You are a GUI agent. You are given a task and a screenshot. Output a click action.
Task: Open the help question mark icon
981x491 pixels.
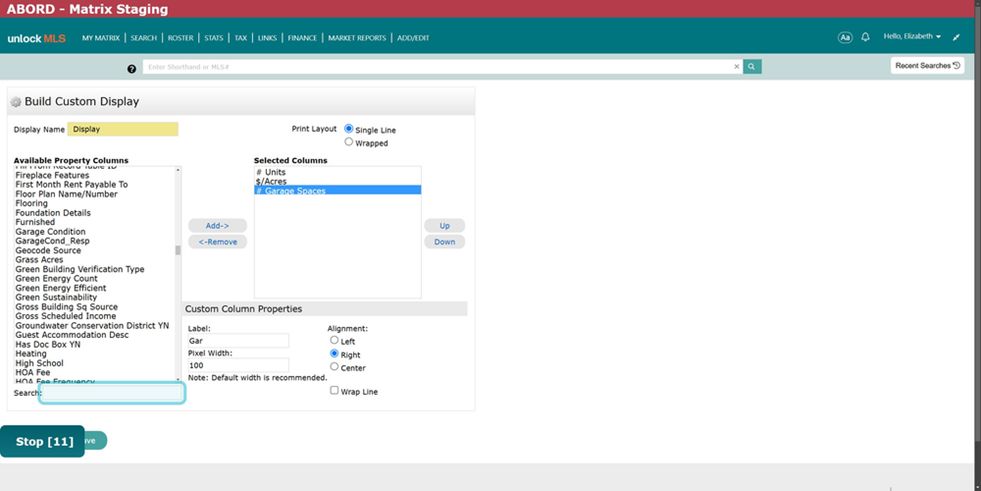[131, 69]
